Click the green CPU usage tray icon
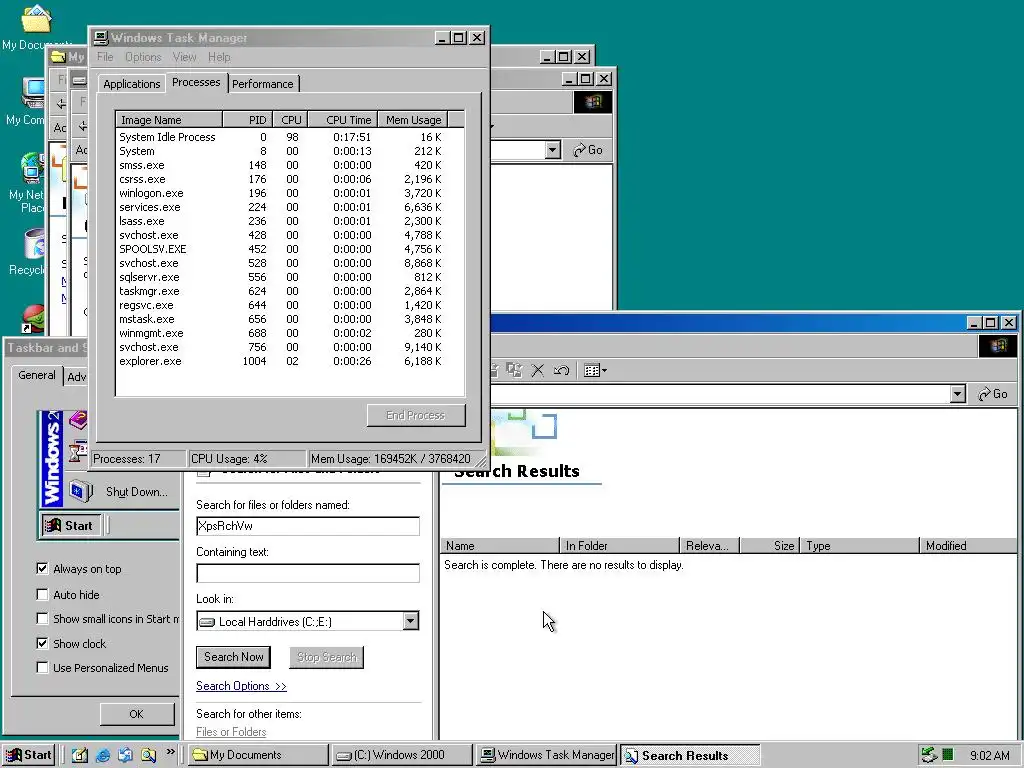Screen dimensions: 1024x768 948,755
